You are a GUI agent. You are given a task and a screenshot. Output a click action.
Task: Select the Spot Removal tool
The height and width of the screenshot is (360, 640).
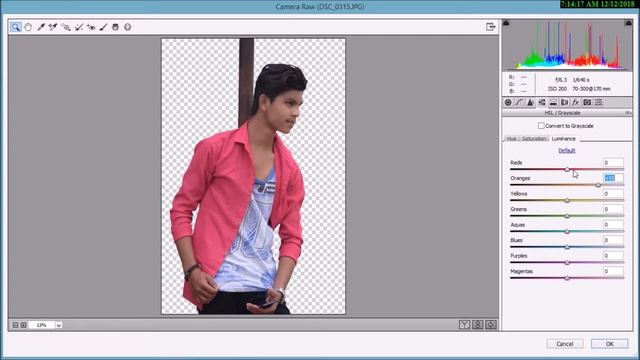(78, 27)
